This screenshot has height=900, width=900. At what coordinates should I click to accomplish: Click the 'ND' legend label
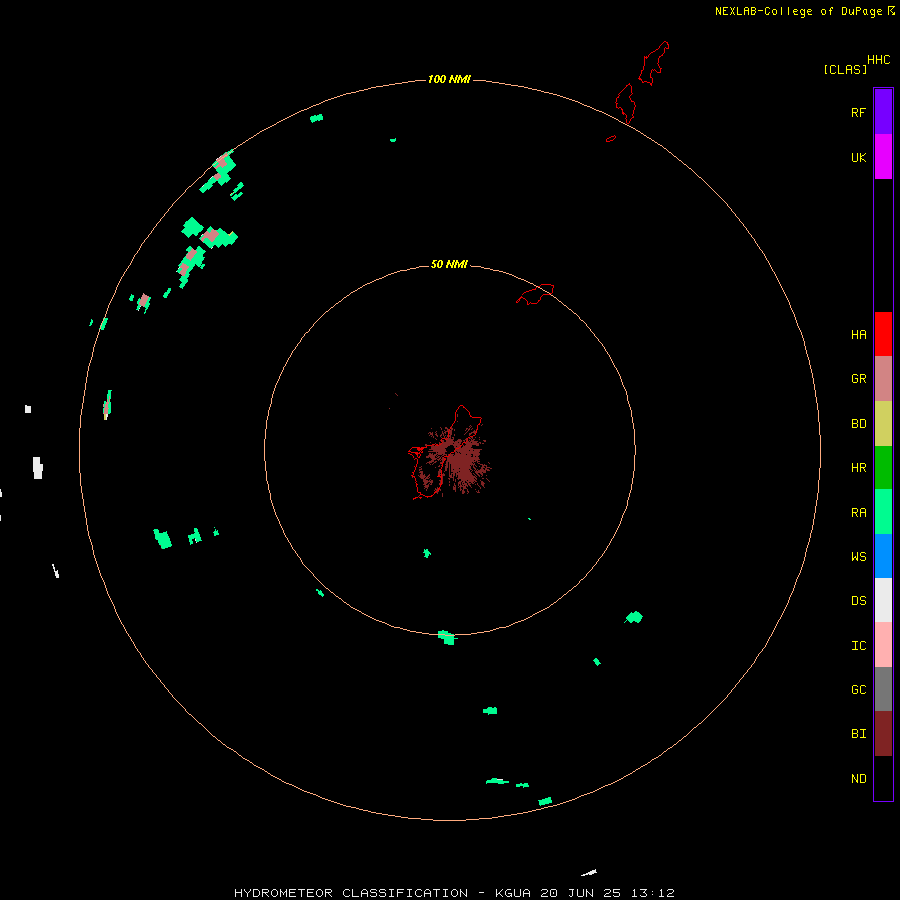858,778
